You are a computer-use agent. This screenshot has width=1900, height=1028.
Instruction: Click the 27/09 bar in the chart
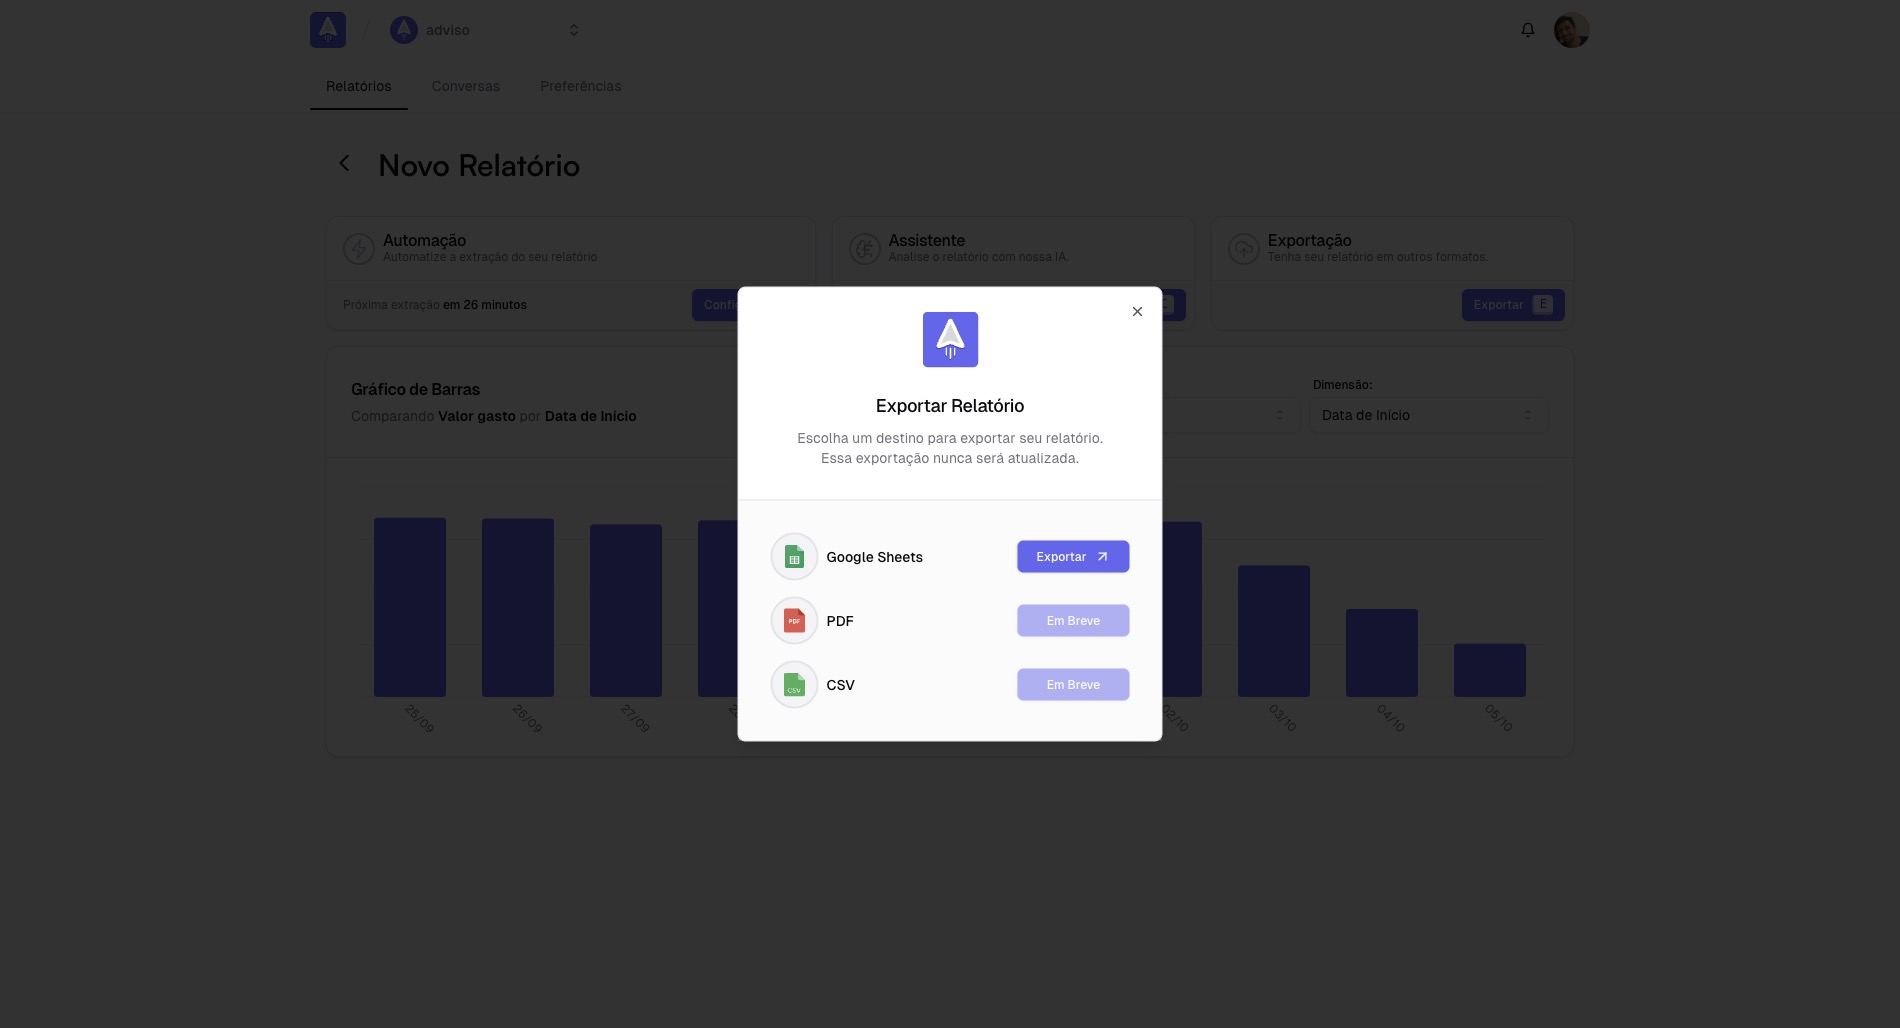(x=626, y=610)
